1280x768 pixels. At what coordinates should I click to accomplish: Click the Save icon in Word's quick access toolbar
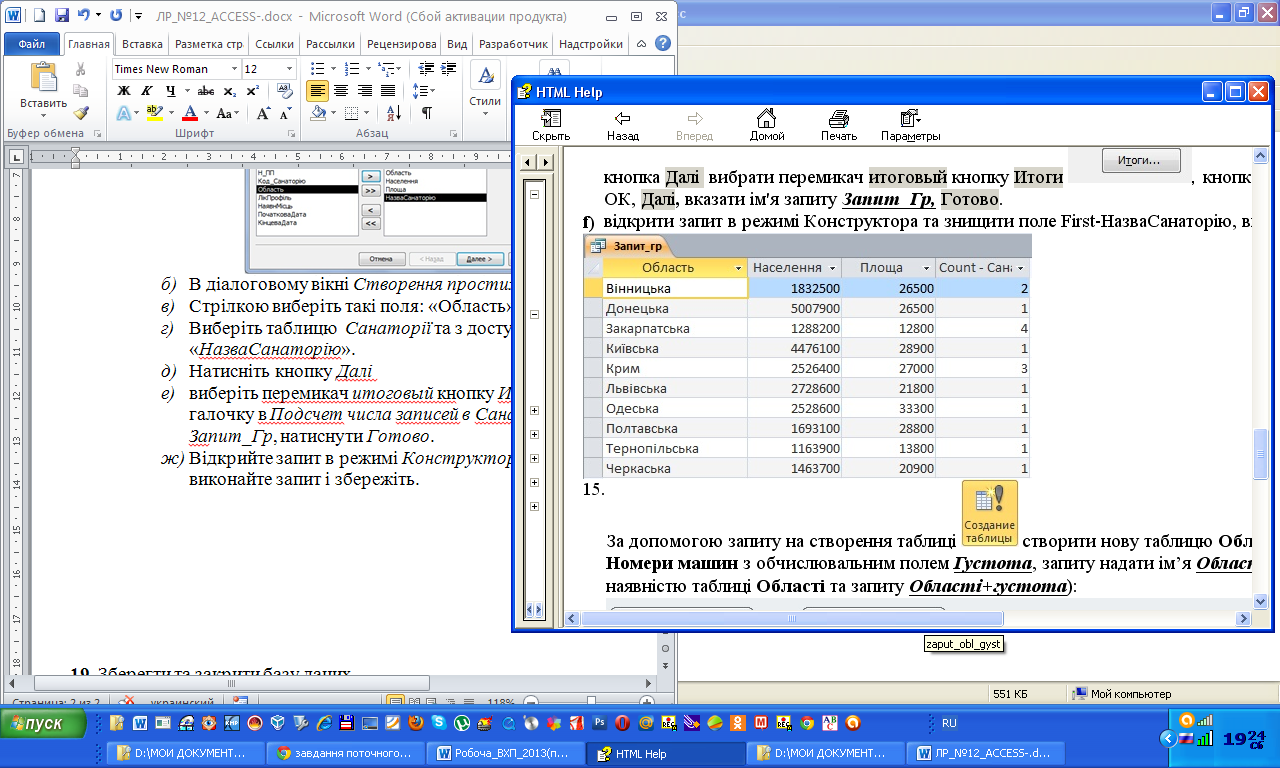(62, 17)
